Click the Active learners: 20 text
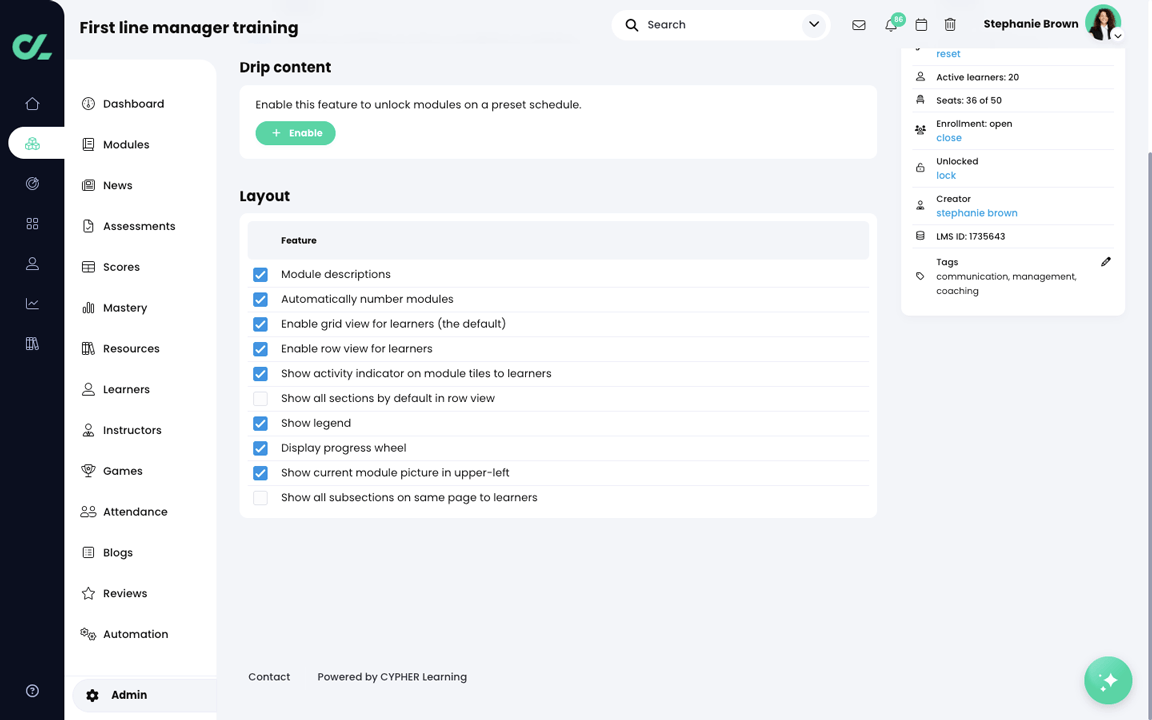This screenshot has width=1152, height=720. 977,77
